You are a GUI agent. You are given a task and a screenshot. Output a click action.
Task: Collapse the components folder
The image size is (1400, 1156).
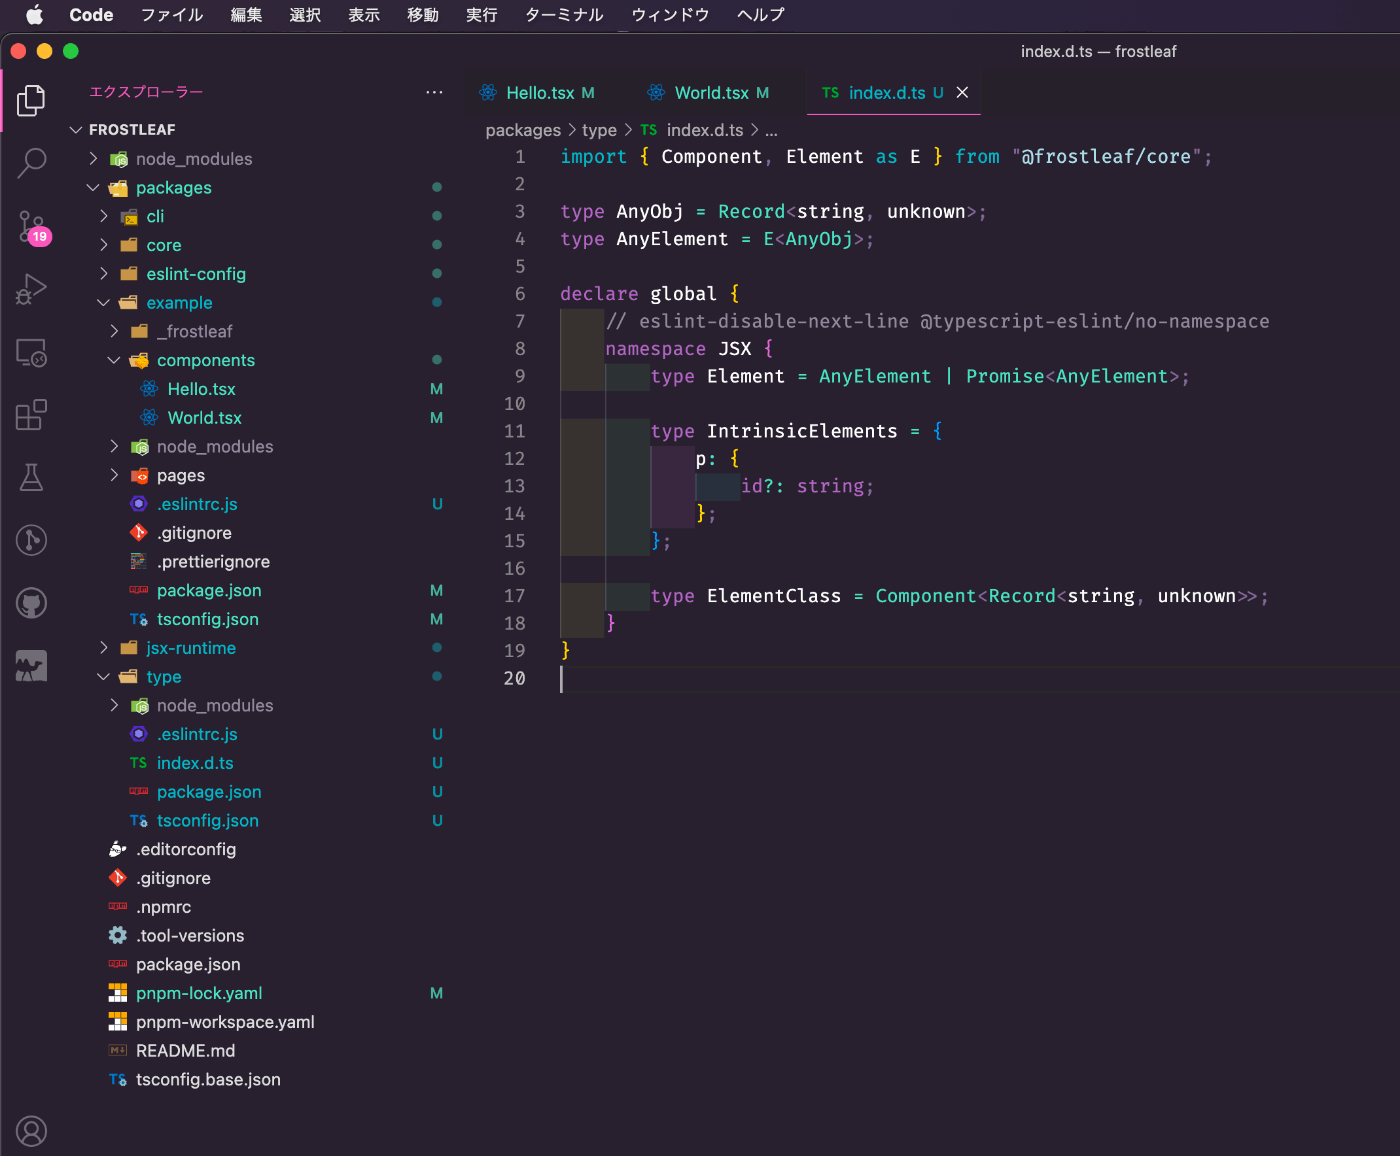pyautogui.click(x=114, y=360)
